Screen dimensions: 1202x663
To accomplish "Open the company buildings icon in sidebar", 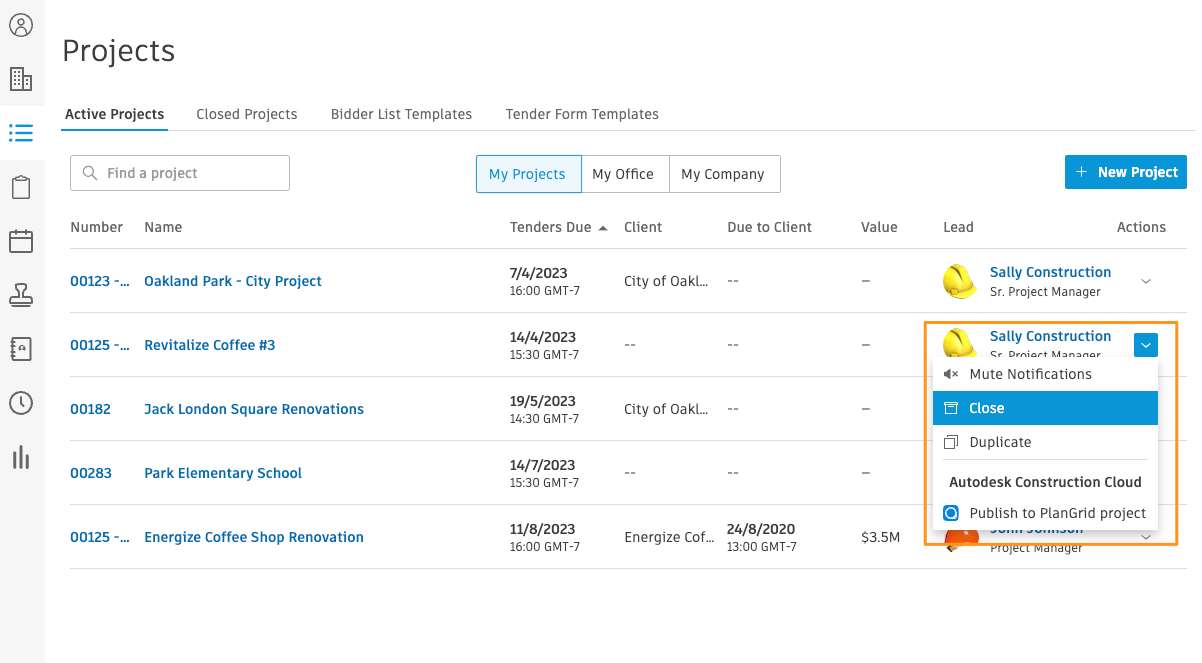I will coord(21,79).
